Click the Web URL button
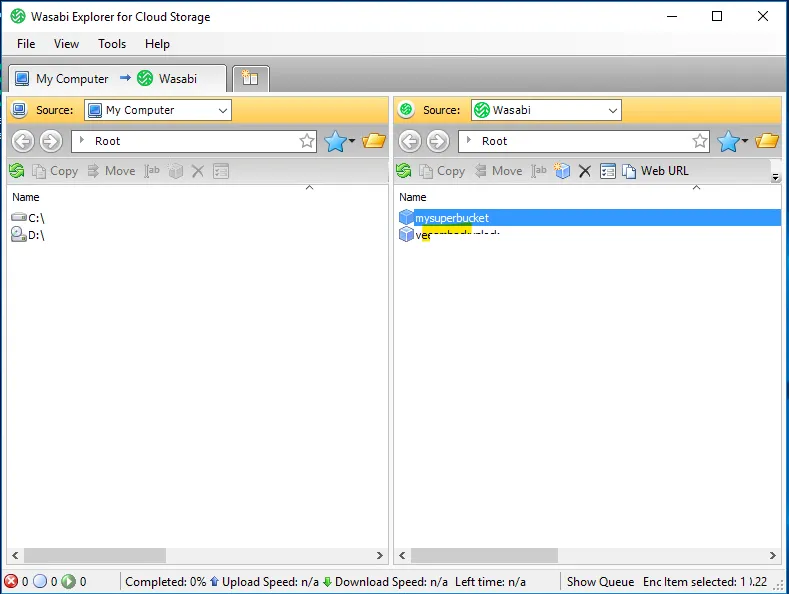Image resolution: width=789 pixels, height=594 pixels. [x=655, y=171]
